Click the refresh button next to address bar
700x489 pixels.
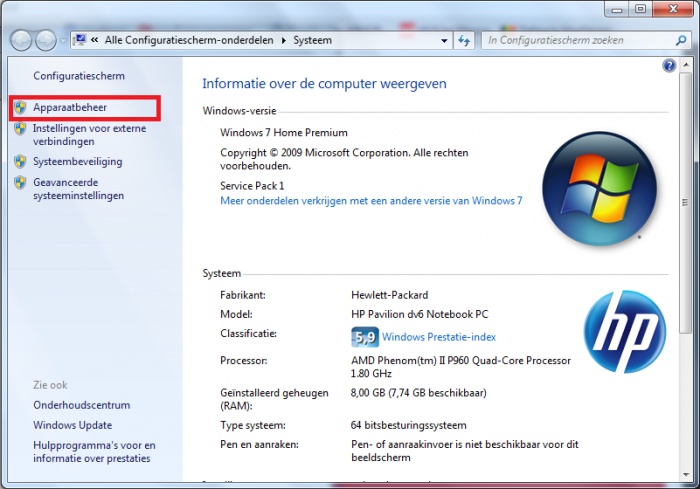pyautogui.click(x=464, y=41)
